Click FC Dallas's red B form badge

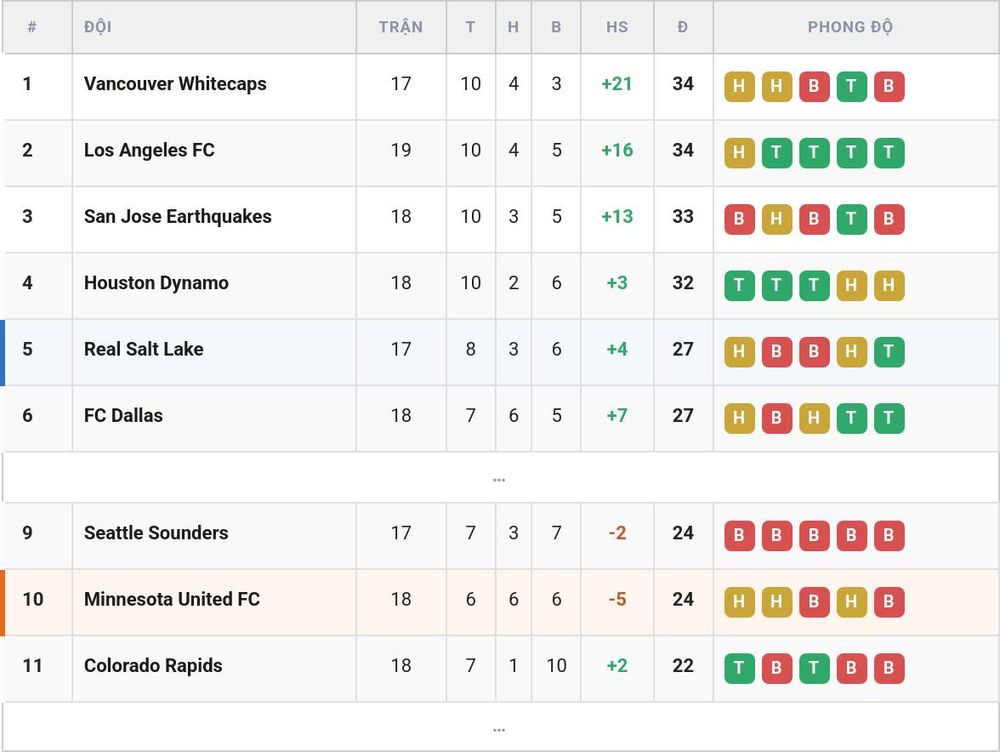[776, 418]
